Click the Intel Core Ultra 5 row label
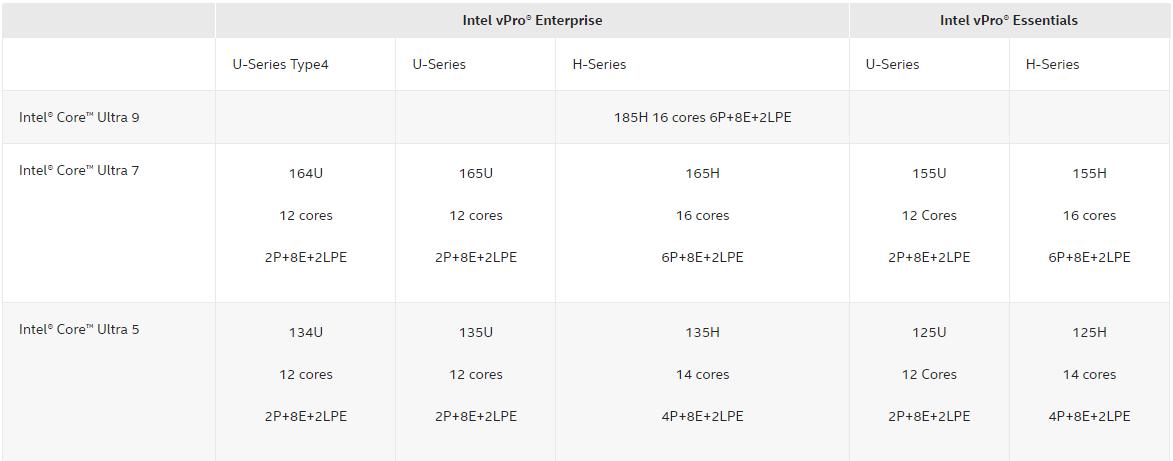 coord(79,329)
